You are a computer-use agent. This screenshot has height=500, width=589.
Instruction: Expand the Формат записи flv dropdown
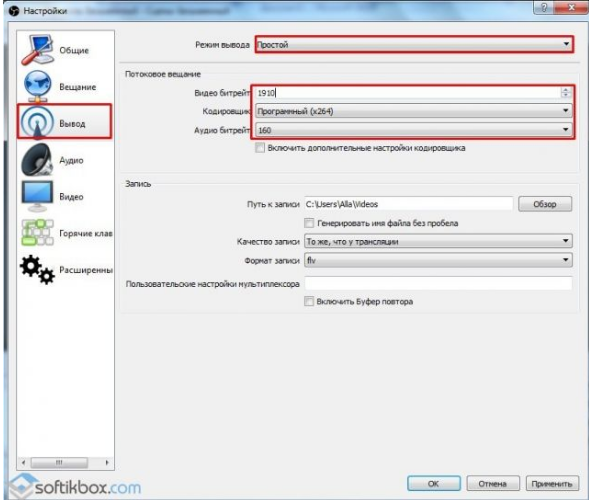[x=438, y=260]
